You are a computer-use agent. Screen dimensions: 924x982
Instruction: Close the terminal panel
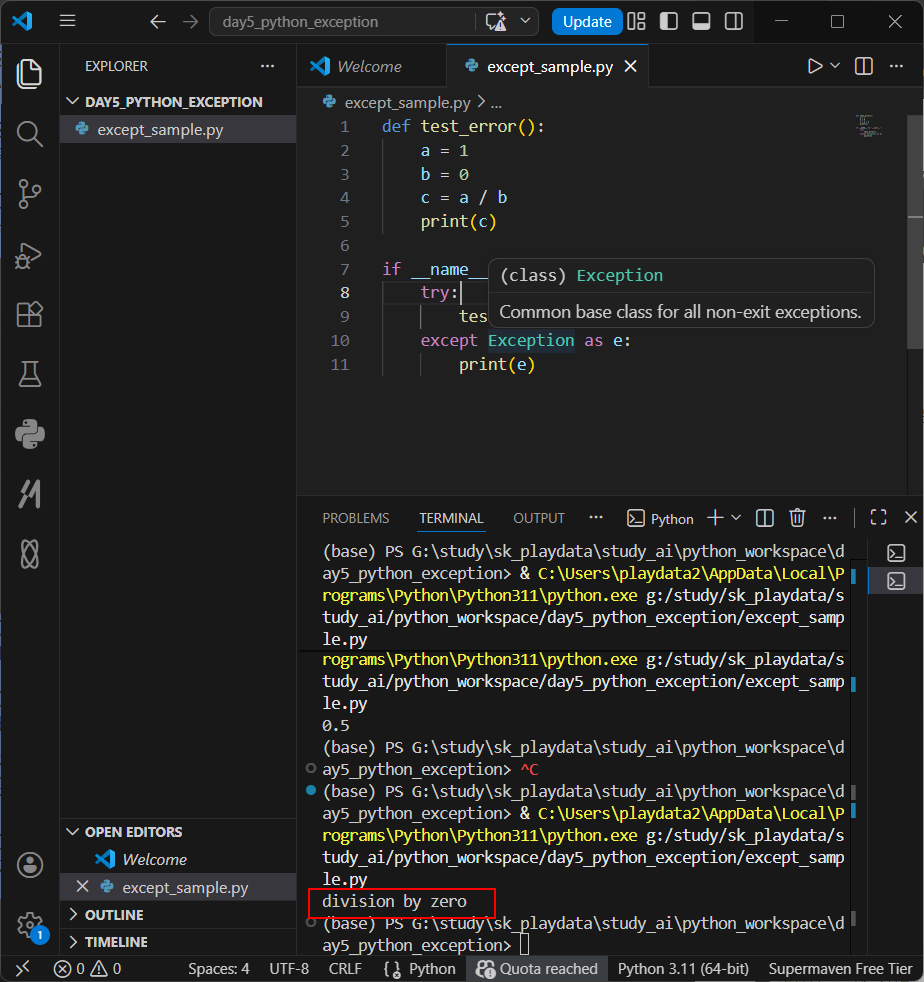pyautogui.click(x=911, y=517)
